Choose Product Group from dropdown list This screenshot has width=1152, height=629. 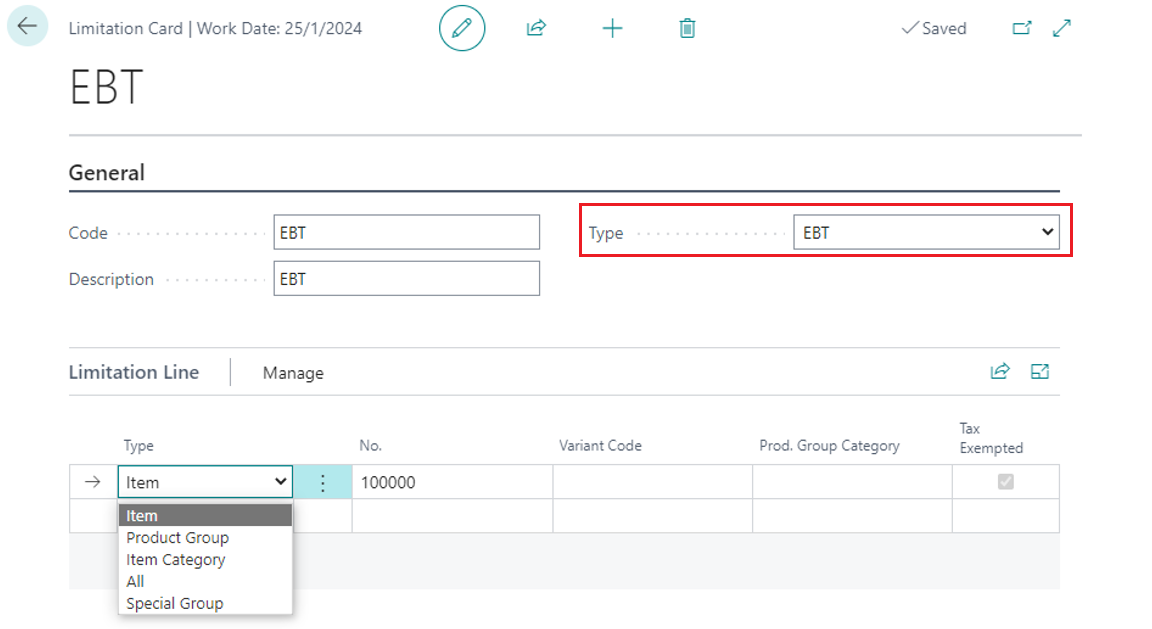click(x=178, y=538)
